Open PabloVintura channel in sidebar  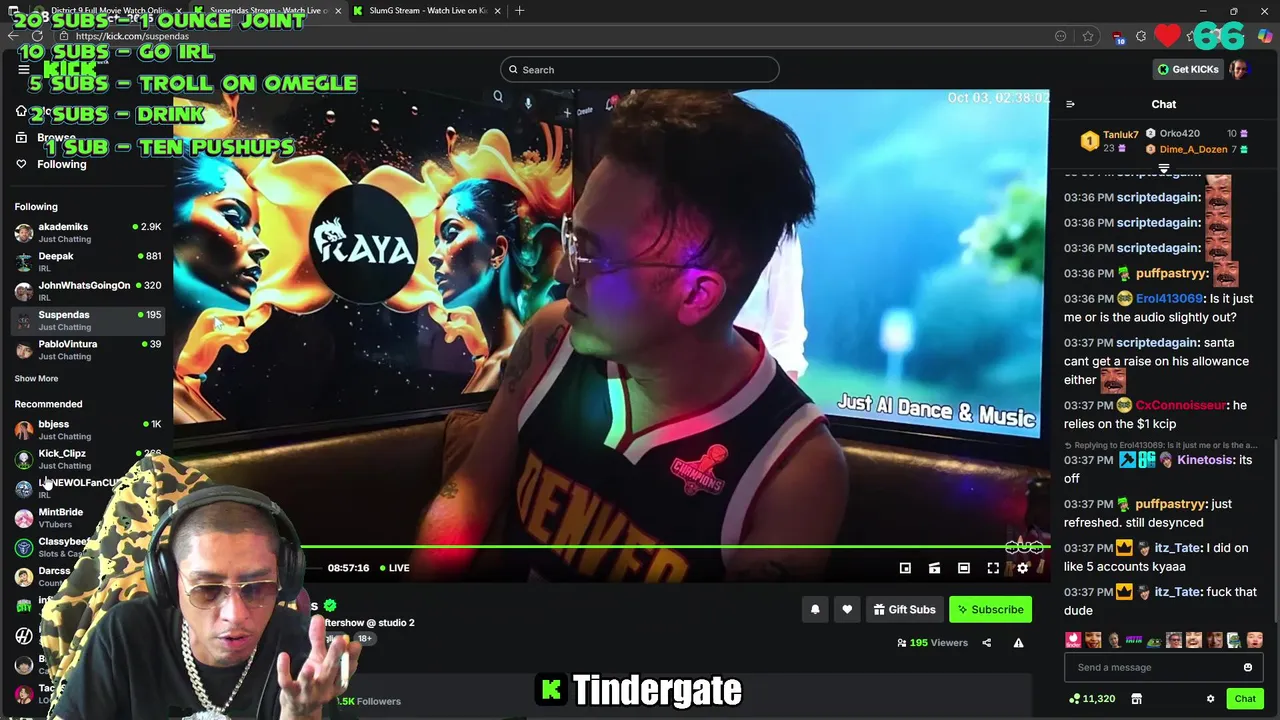tap(88, 349)
